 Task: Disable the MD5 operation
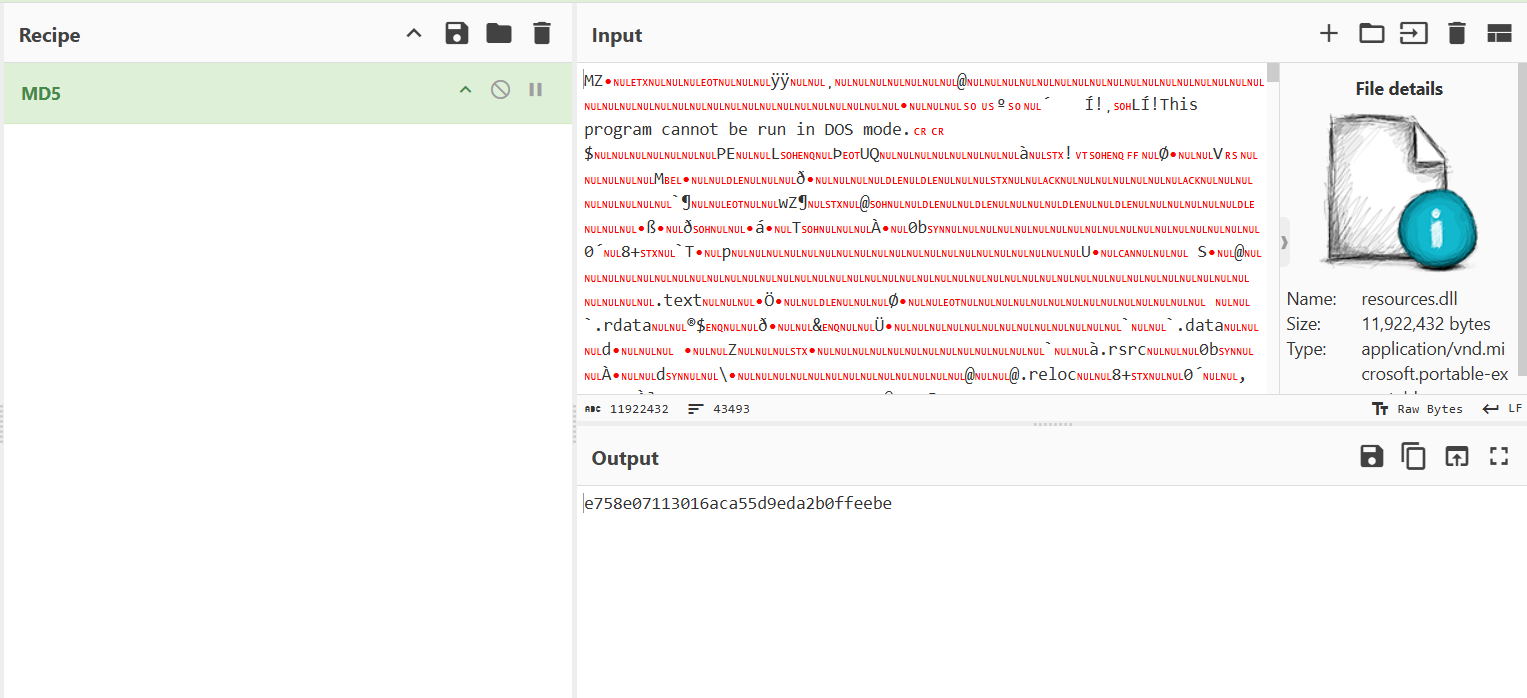tap(500, 90)
